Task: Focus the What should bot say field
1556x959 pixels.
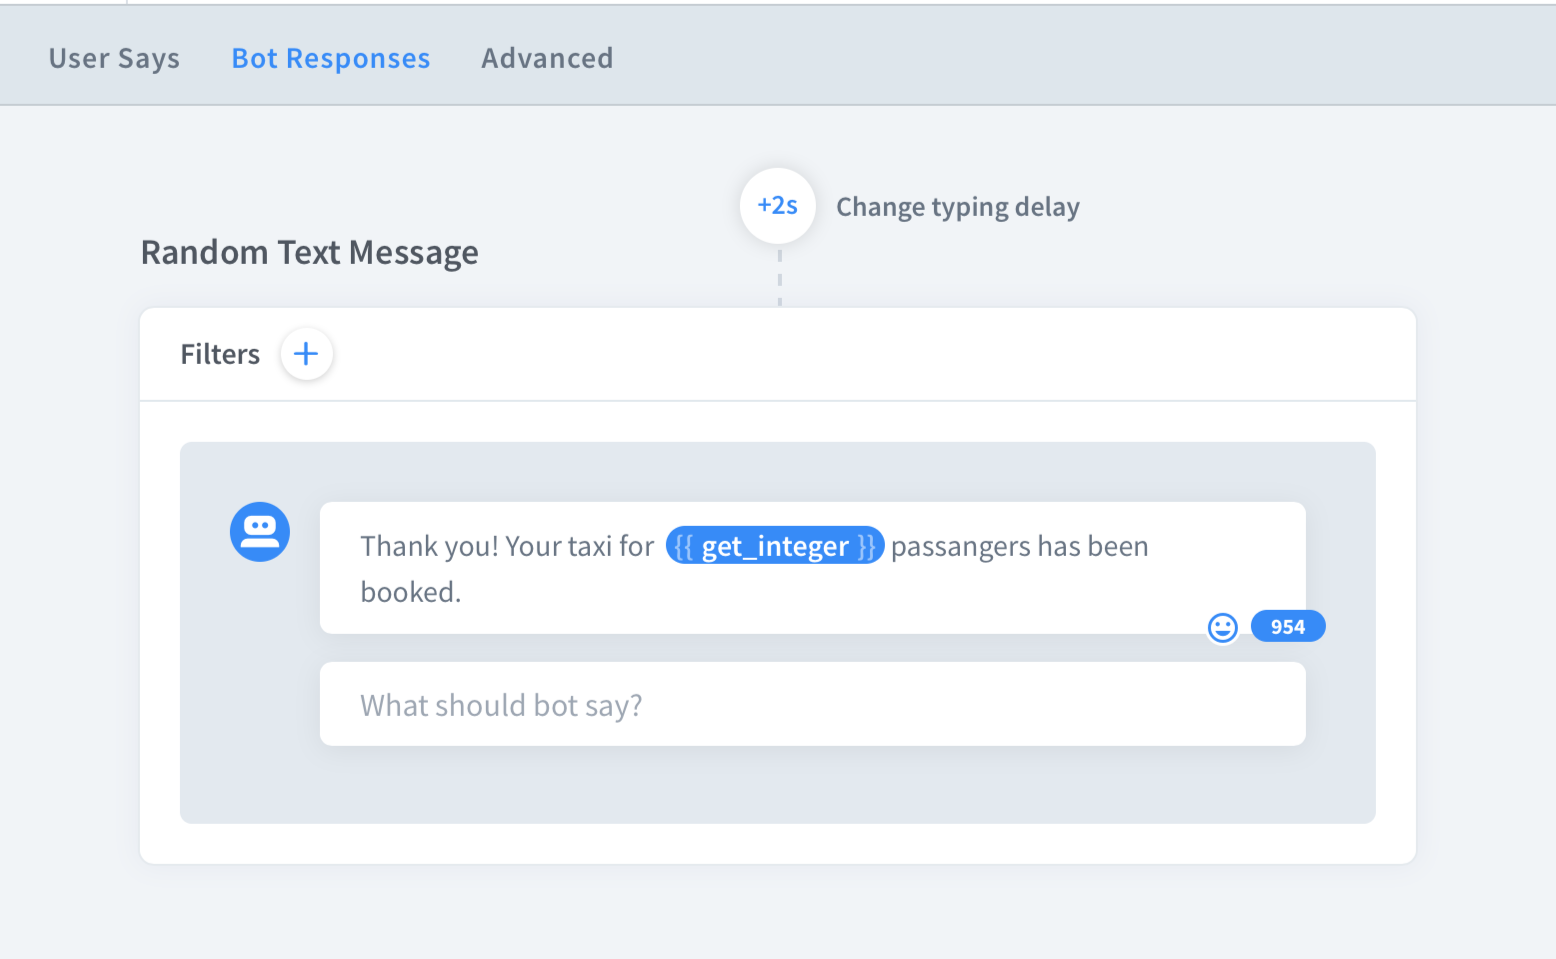Action: click(x=812, y=705)
